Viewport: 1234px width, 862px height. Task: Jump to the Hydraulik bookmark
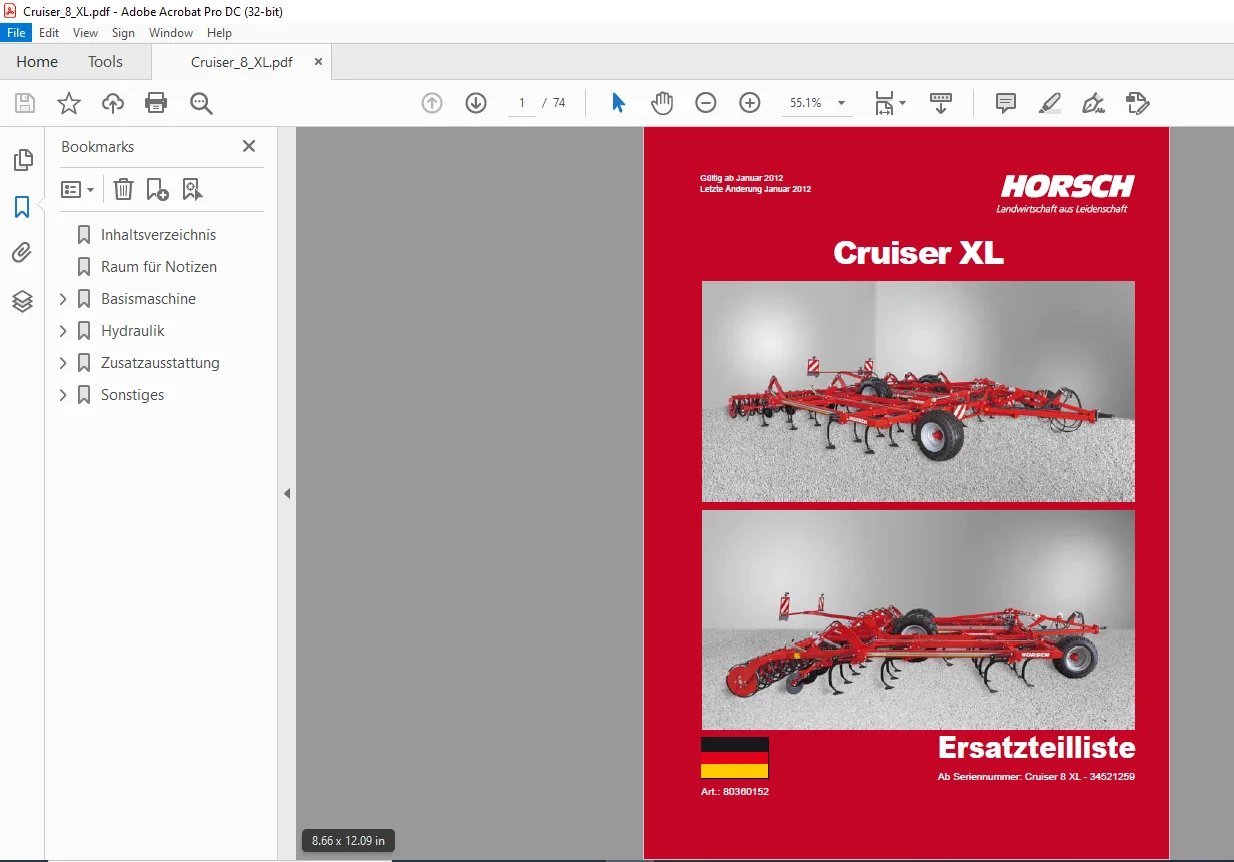click(x=133, y=331)
